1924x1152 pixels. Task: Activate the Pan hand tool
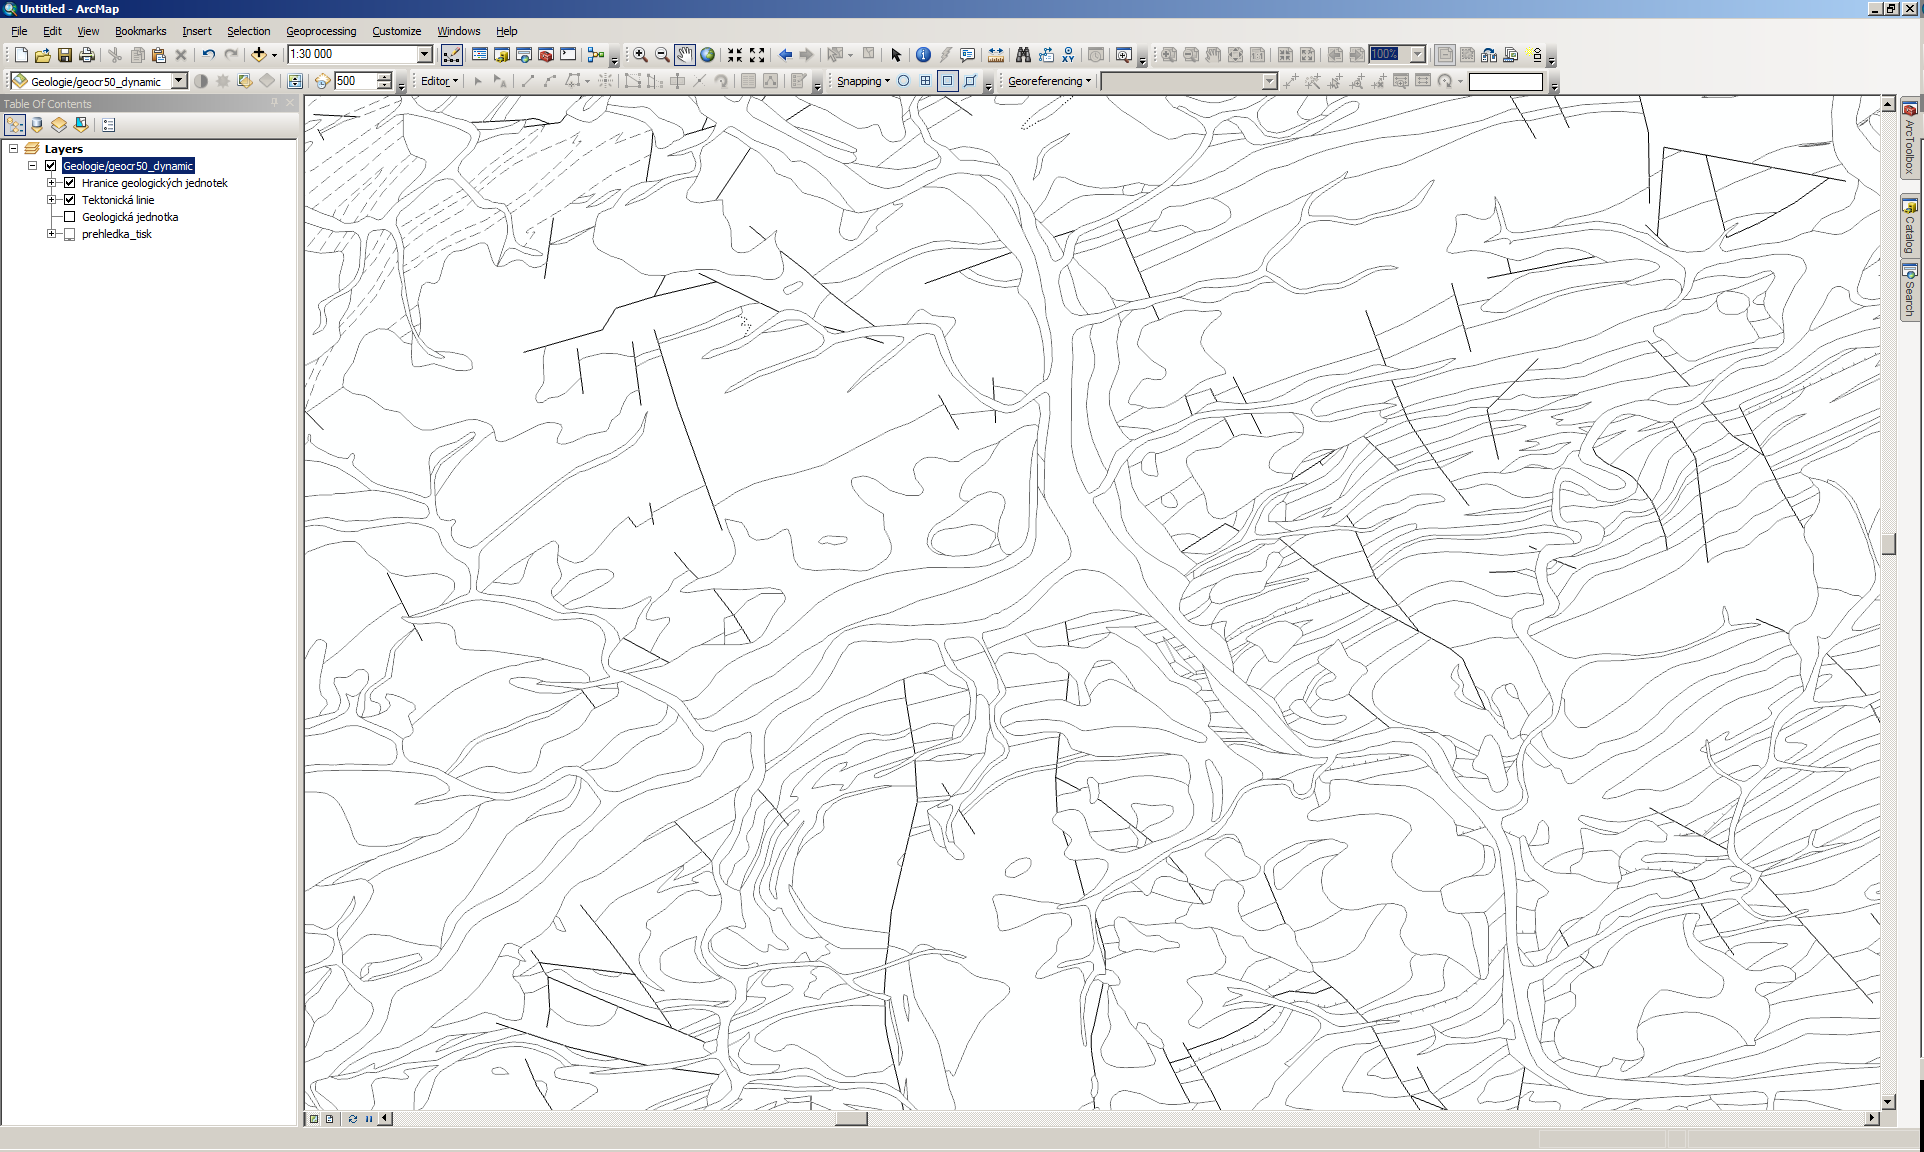(x=685, y=55)
